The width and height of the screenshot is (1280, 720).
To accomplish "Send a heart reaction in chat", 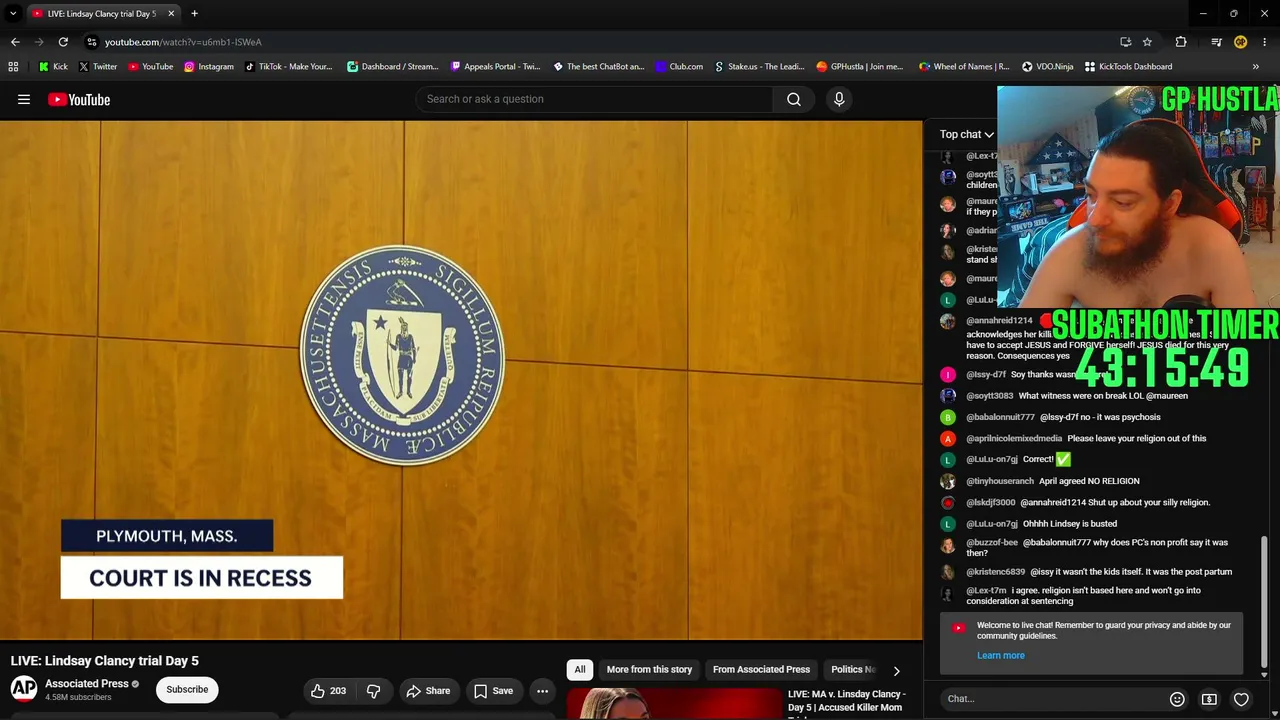I will 1241,699.
